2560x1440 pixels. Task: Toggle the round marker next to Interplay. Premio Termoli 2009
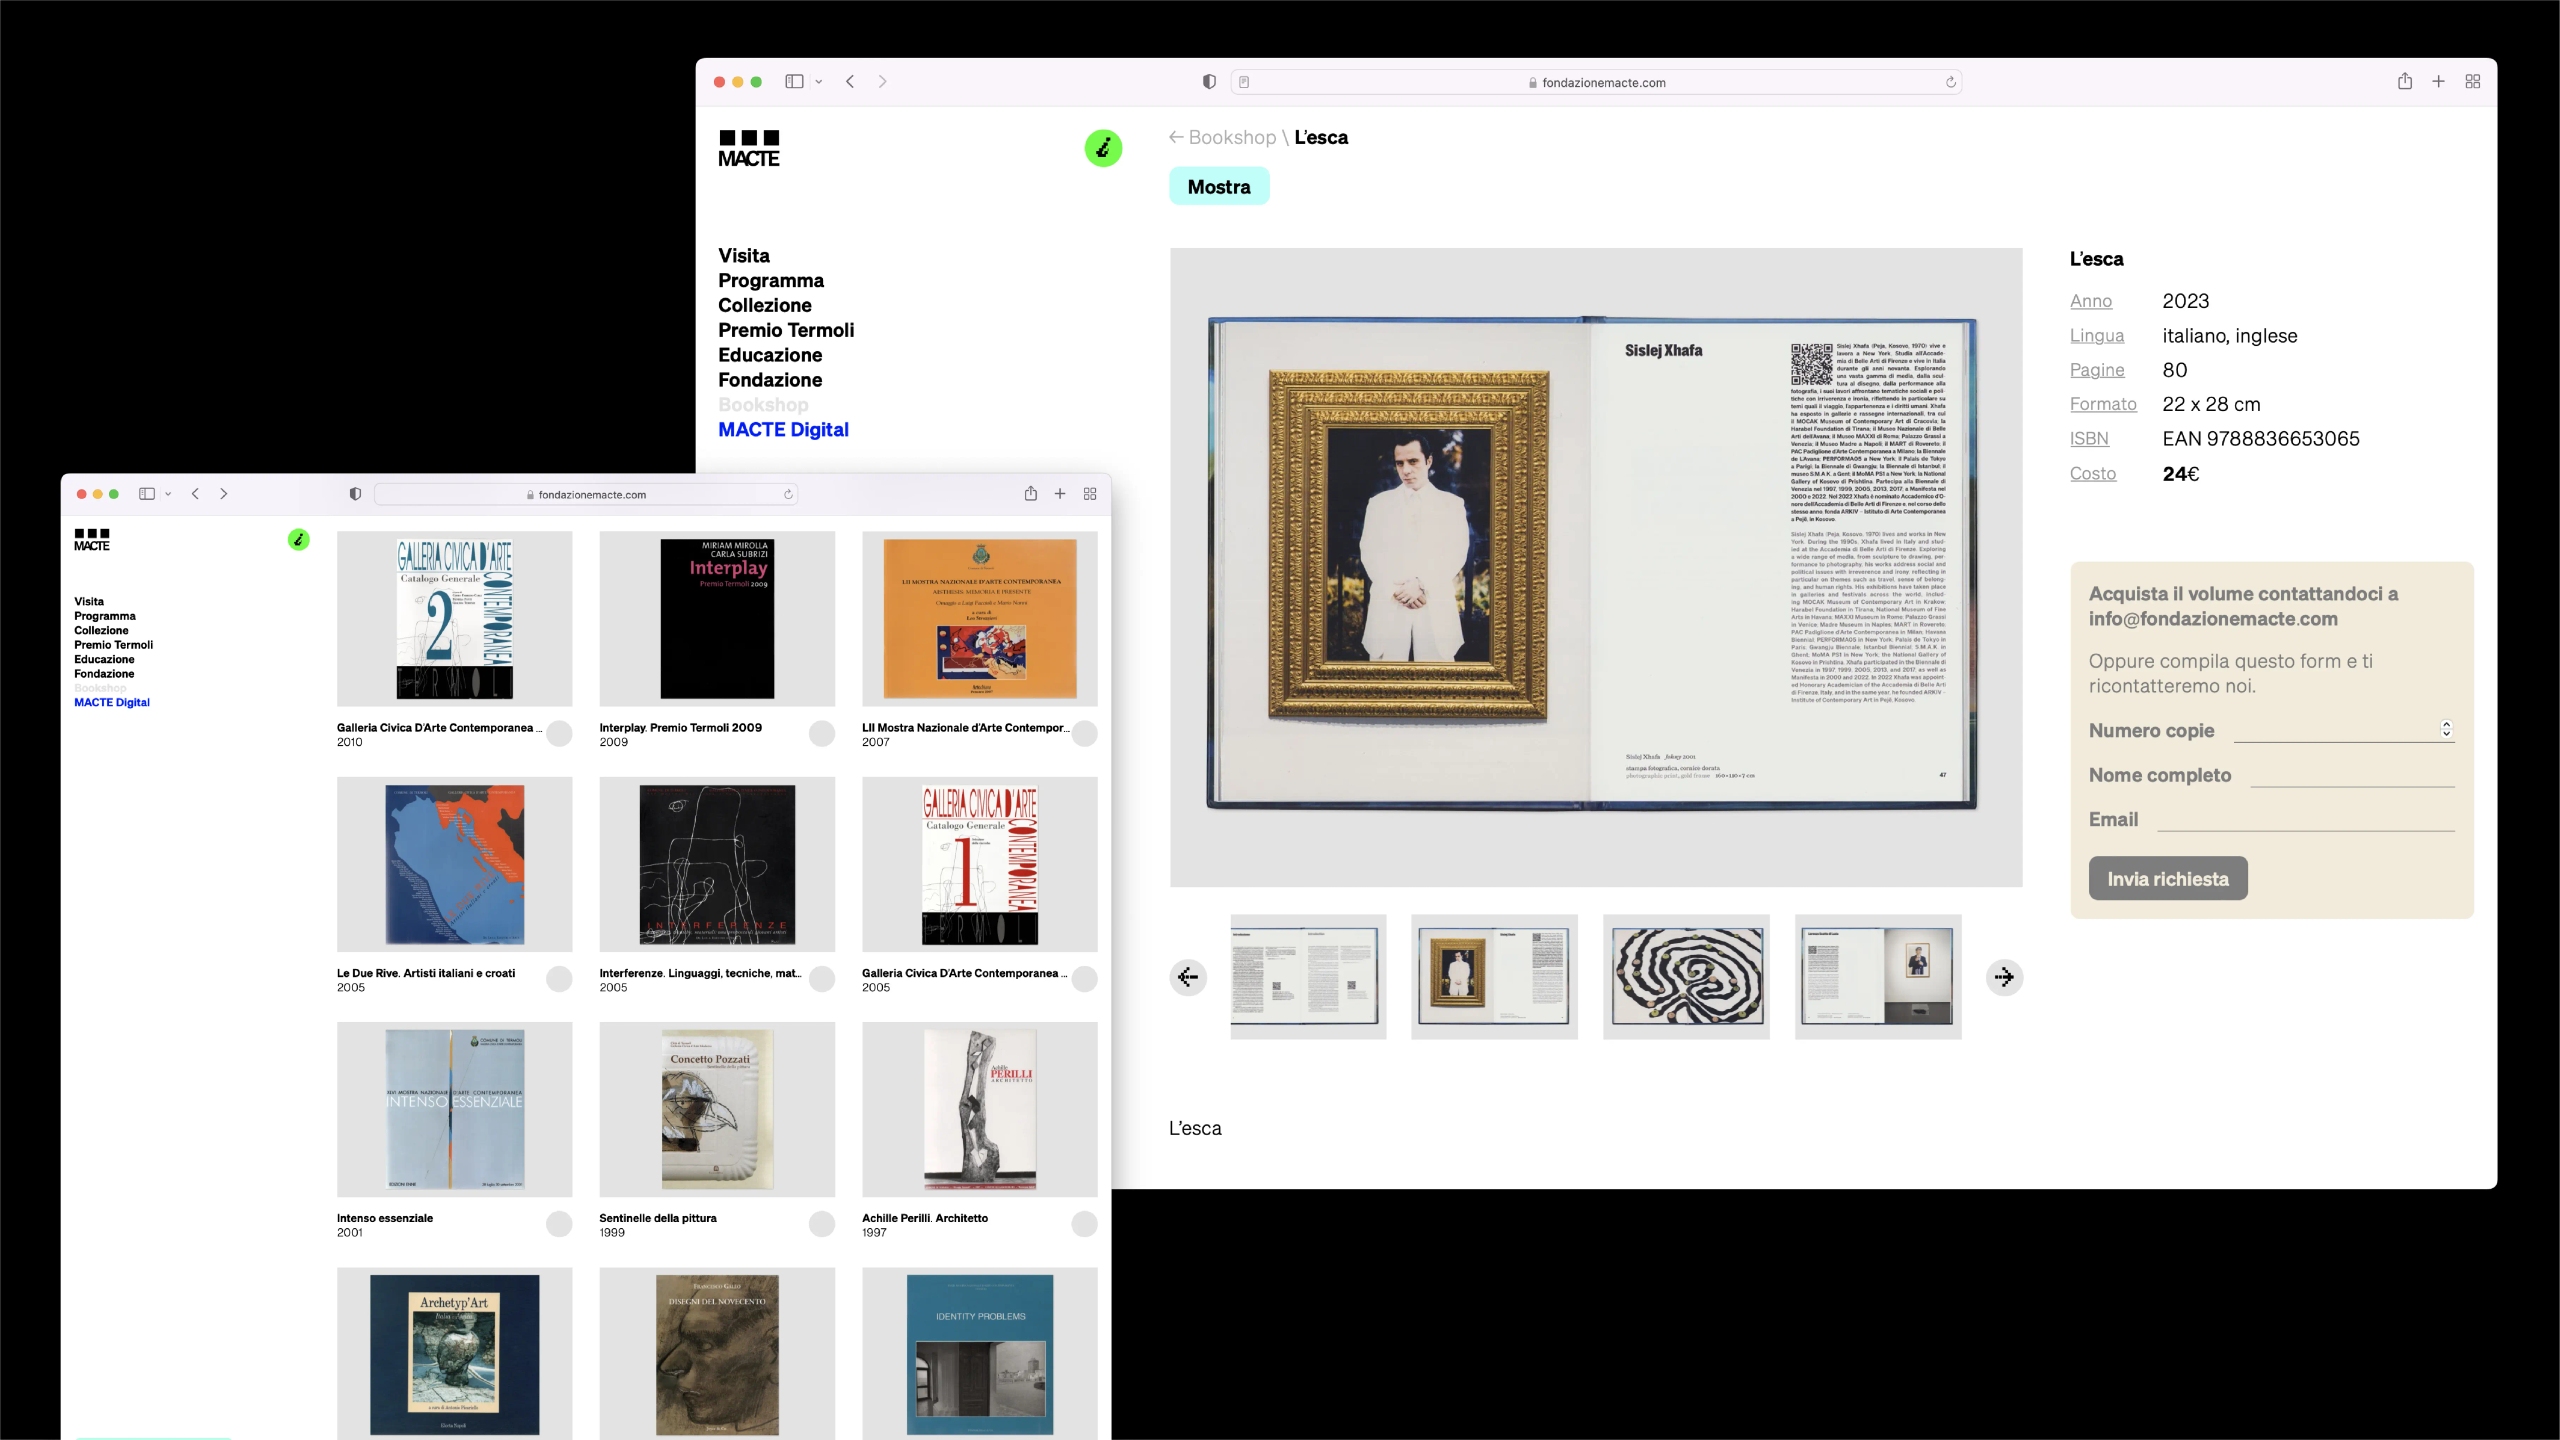821,734
